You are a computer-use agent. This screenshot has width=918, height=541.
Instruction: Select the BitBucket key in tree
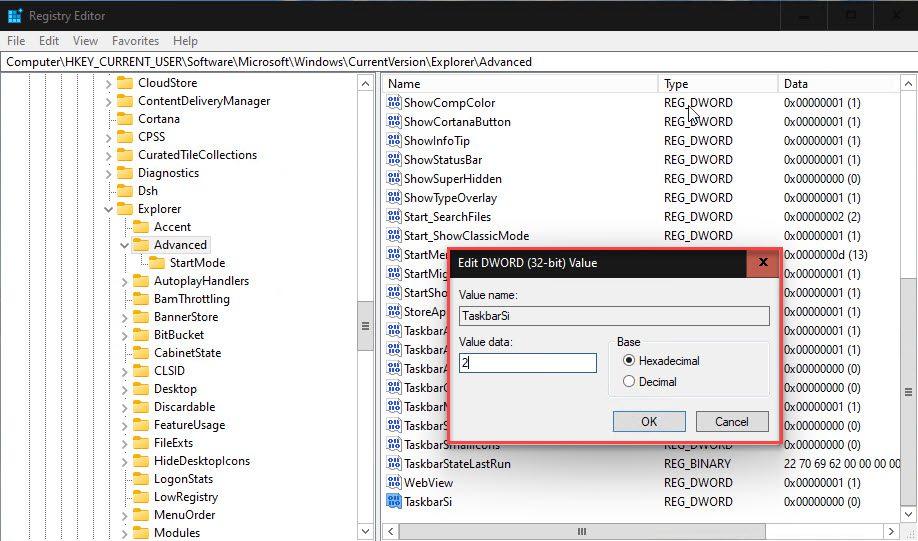point(179,335)
